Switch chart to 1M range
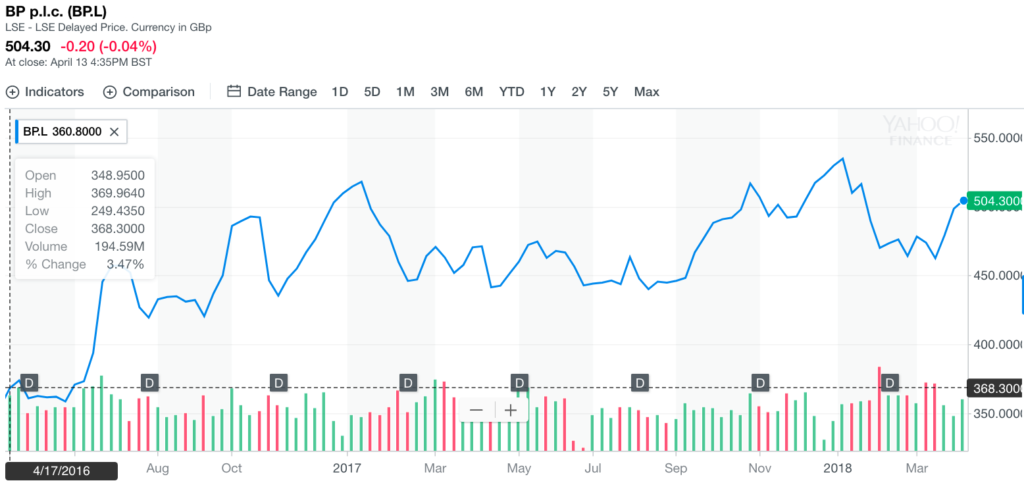1024x485 pixels. [x=405, y=92]
